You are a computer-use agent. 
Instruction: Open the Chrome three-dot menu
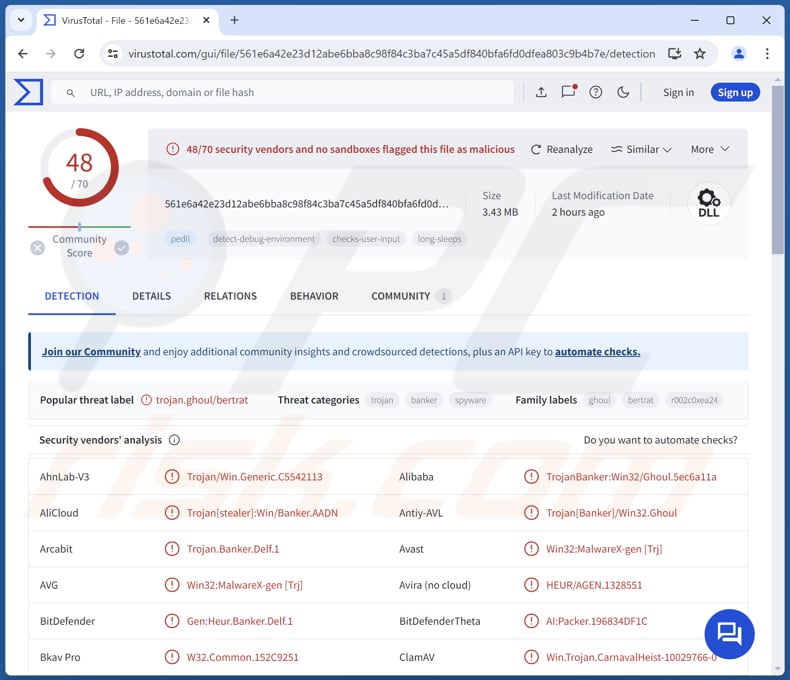coord(767,53)
